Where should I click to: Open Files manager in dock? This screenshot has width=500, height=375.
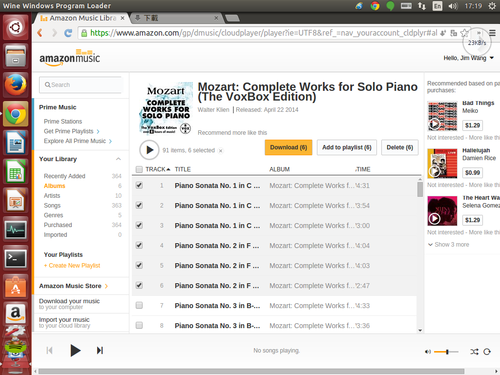pos(15,56)
